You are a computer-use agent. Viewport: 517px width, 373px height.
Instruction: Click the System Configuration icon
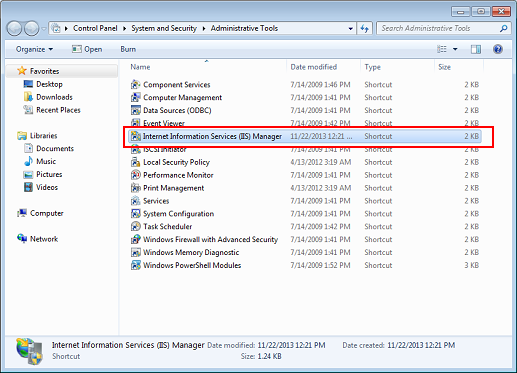135,214
